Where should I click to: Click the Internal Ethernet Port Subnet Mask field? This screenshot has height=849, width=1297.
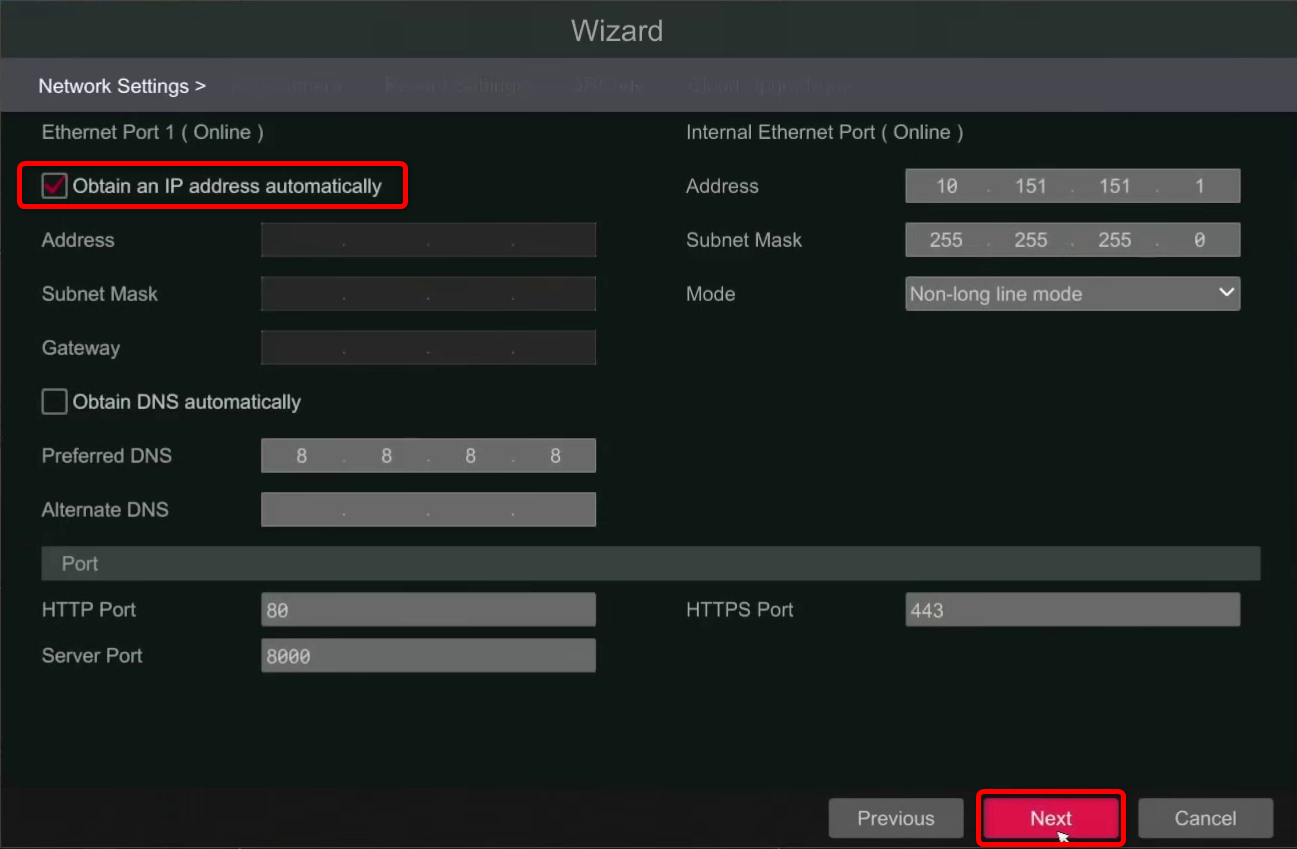[x=1072, y=240]
